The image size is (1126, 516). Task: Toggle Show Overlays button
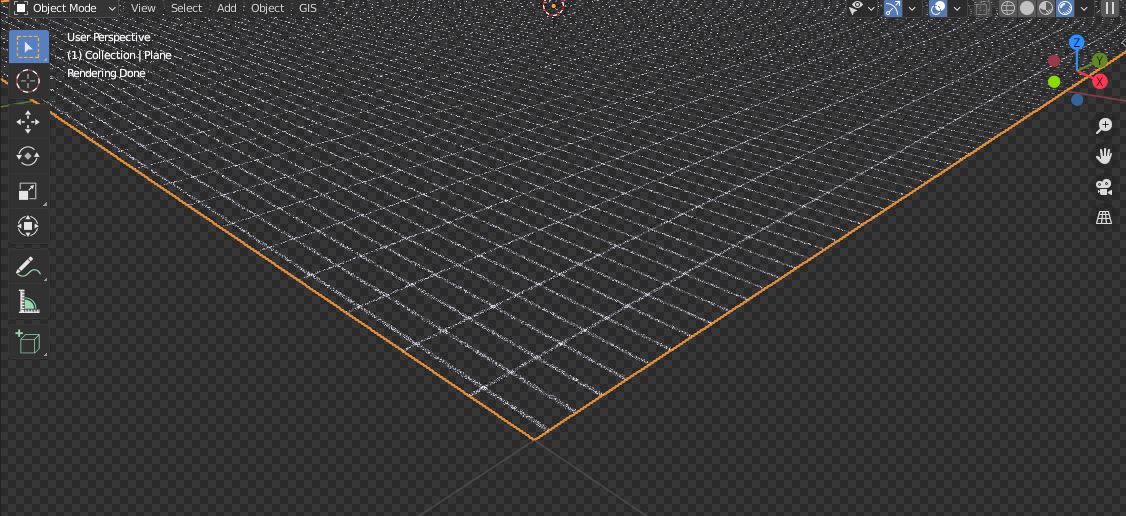(x=938, y=8)
